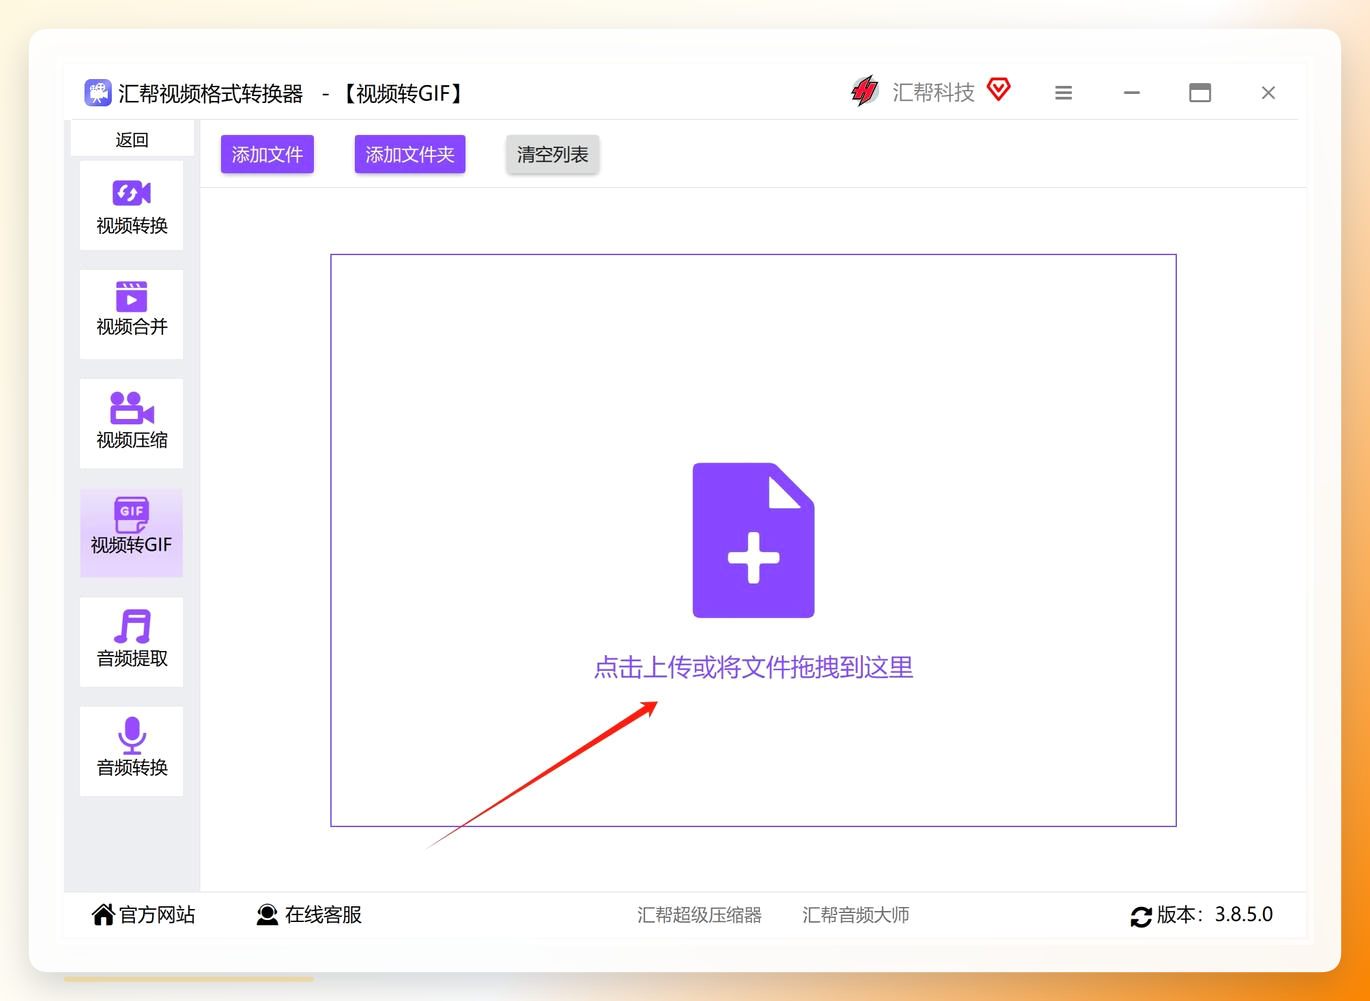Click the red 汇帮科技 brand logo
Image resolution: width=1370 pixels, height=1001 pixels.
[x=864, y=92]
